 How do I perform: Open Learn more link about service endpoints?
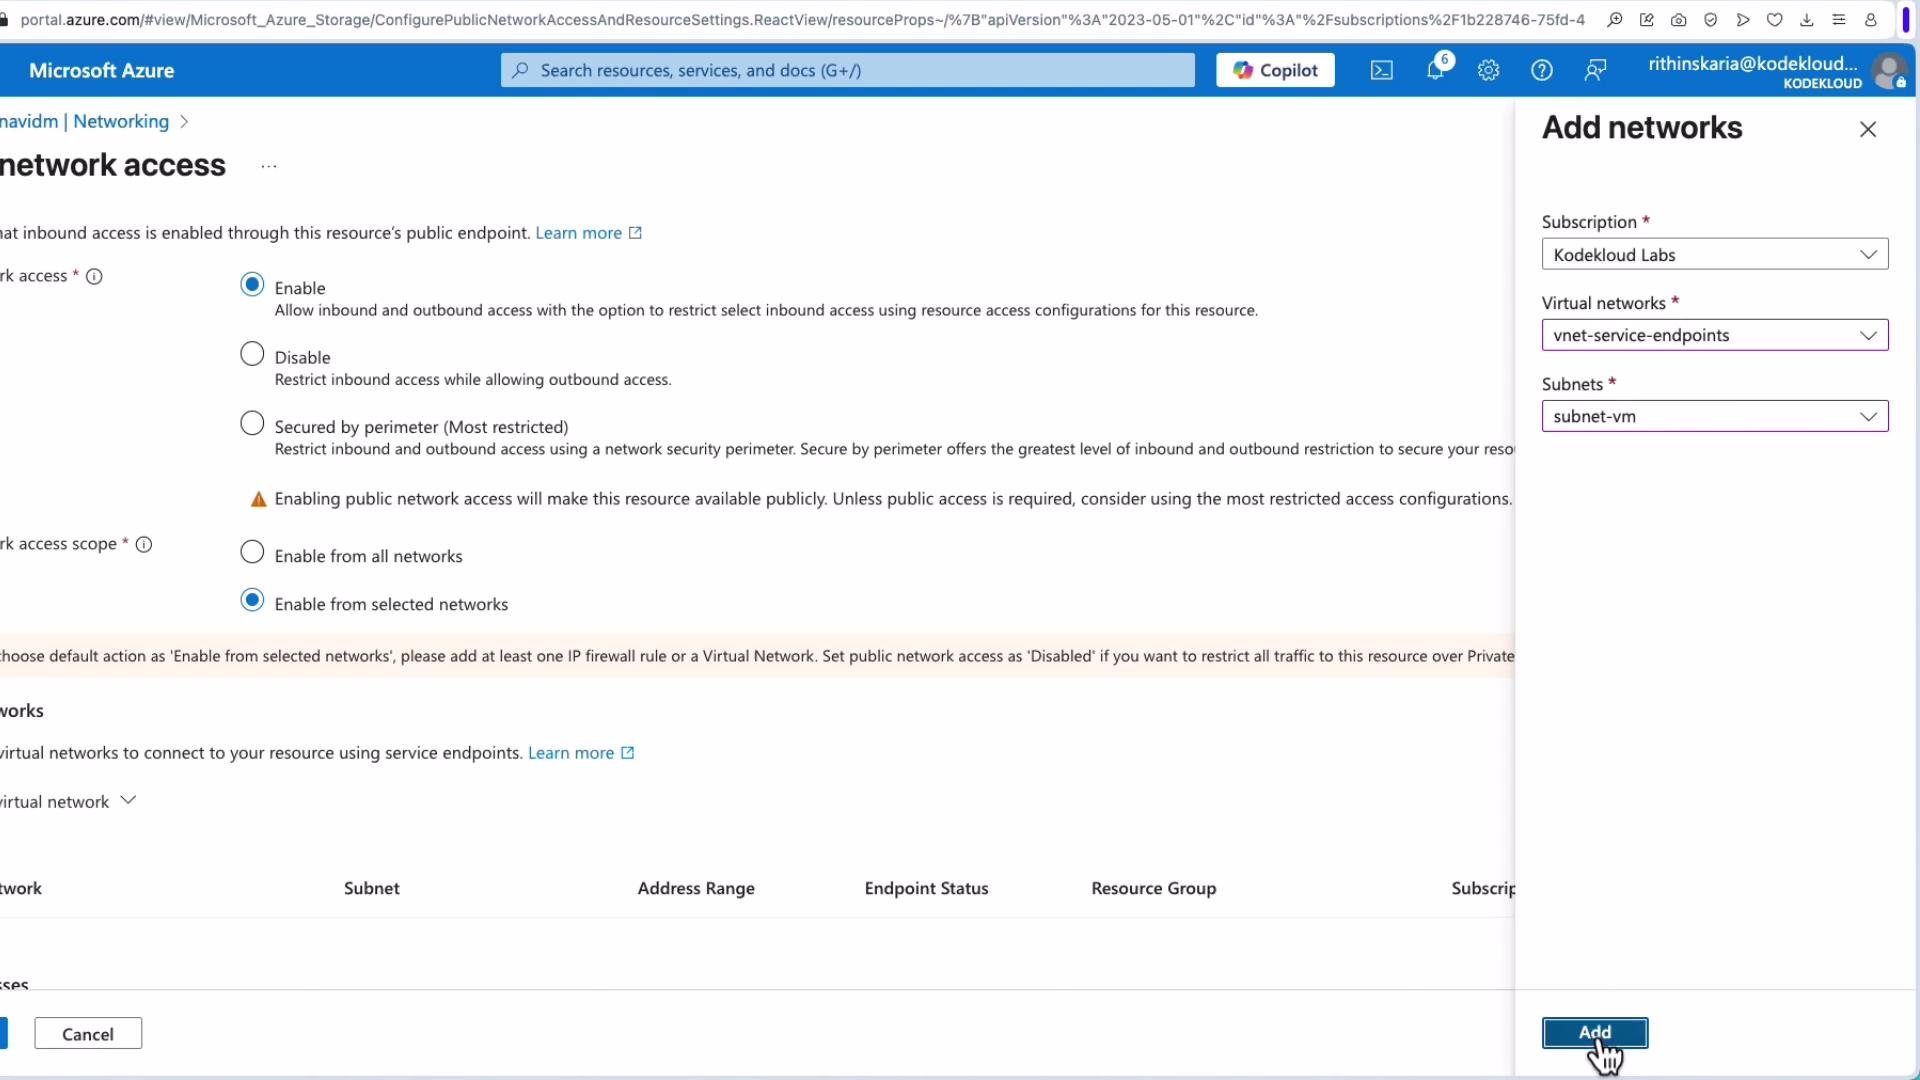(x=581, y=753)
